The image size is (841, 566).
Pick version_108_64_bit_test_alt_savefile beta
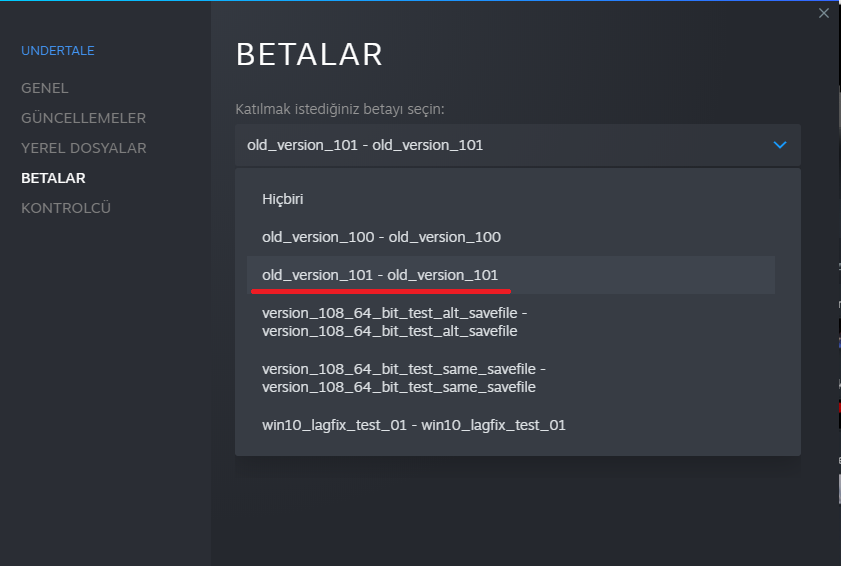pyautogui.click(x=511, y=322)
